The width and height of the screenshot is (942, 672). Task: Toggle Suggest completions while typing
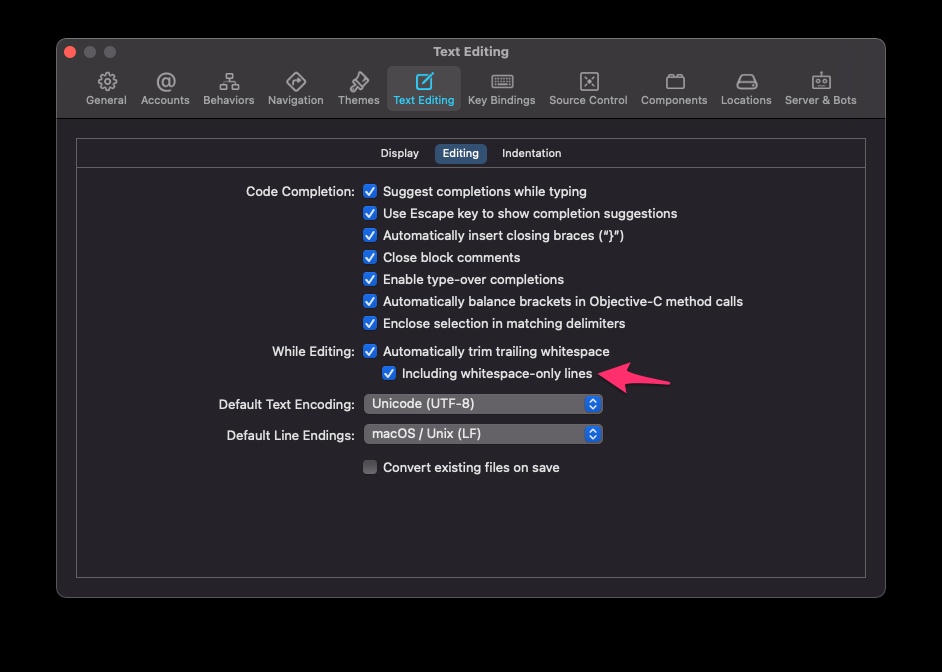pyautogui.click(x=370, y=192)
